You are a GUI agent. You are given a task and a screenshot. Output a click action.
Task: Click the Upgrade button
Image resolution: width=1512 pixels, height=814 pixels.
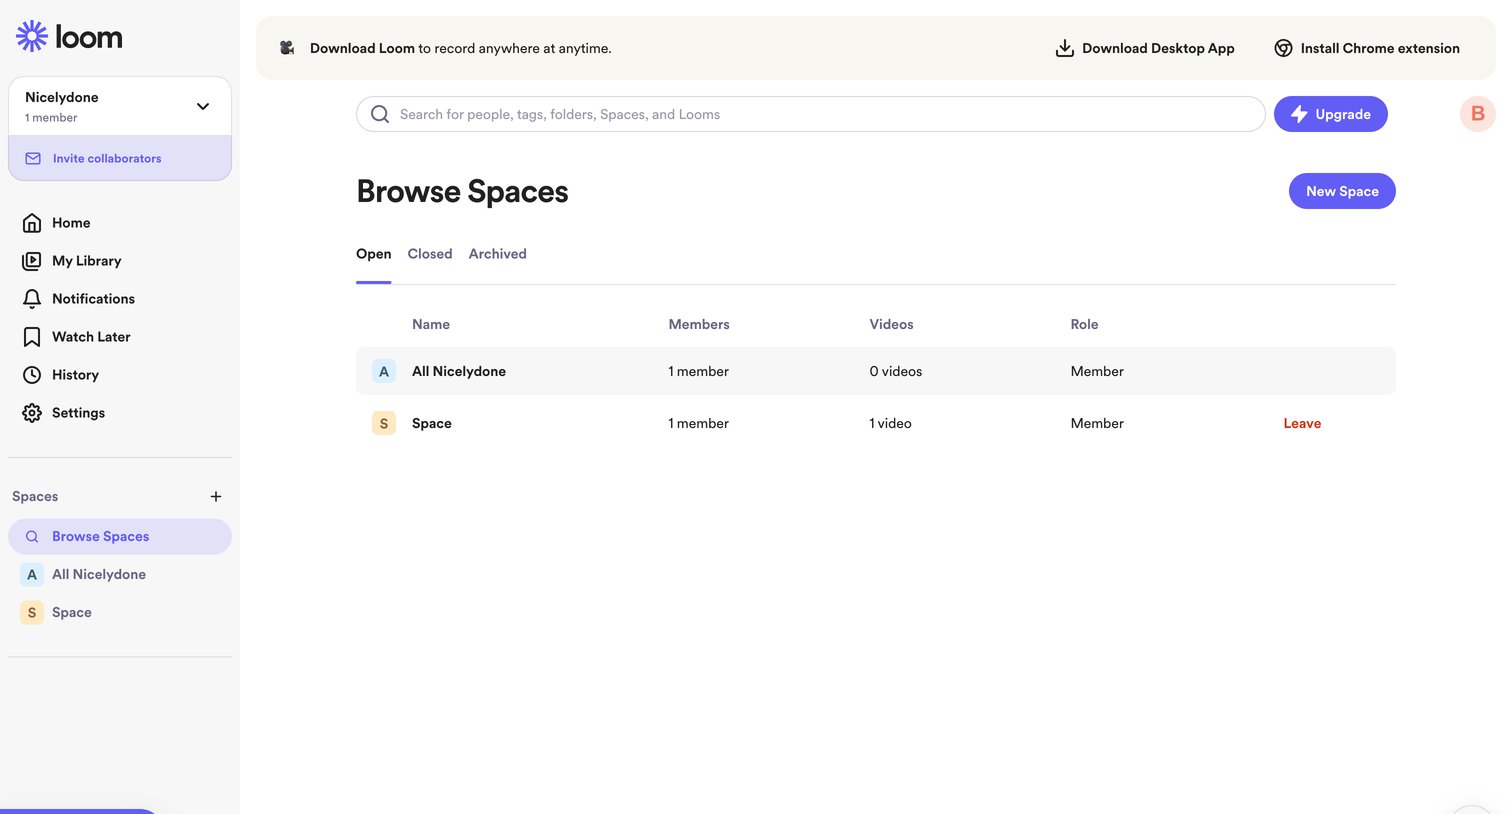tap(1331, 114)
